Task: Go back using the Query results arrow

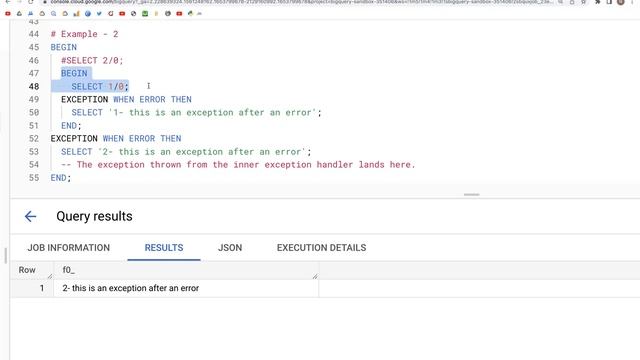Action: [30, 216]
